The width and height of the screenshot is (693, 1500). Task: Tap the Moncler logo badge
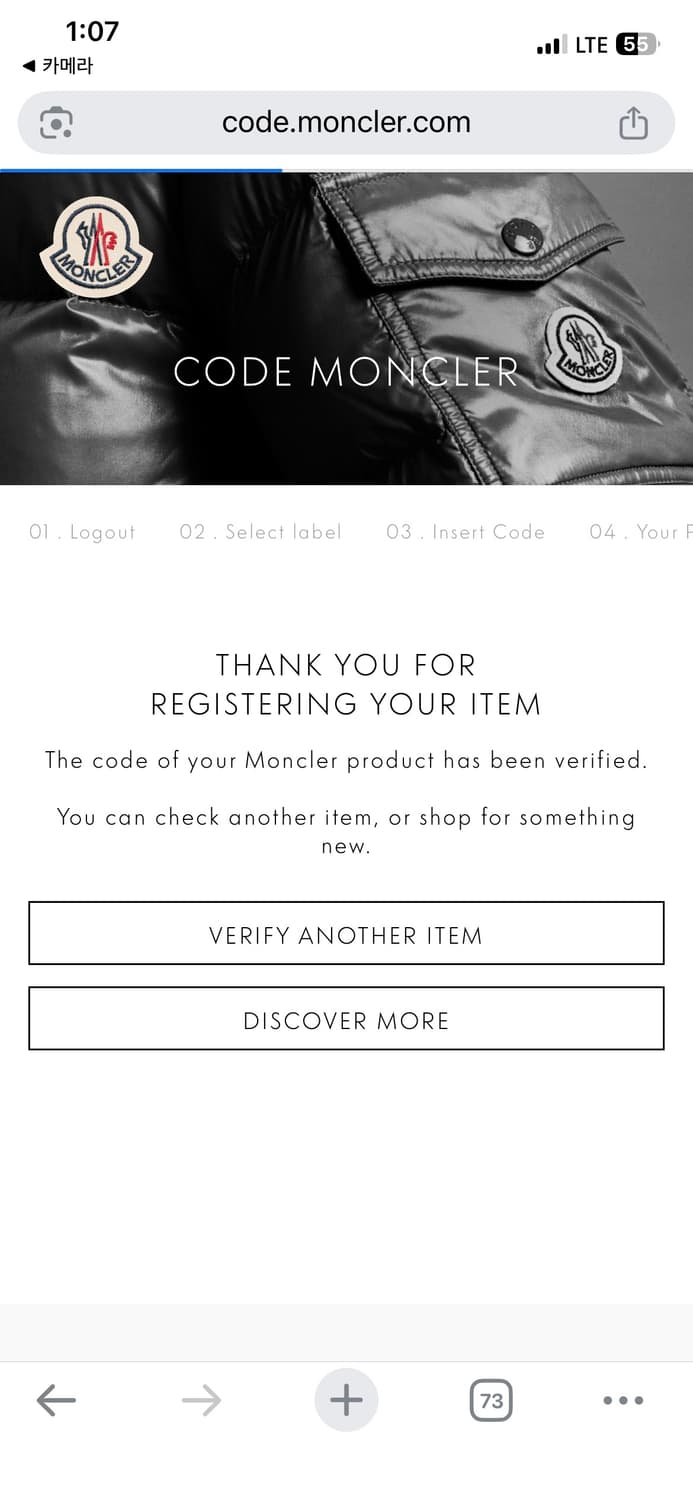pos(95,247)
